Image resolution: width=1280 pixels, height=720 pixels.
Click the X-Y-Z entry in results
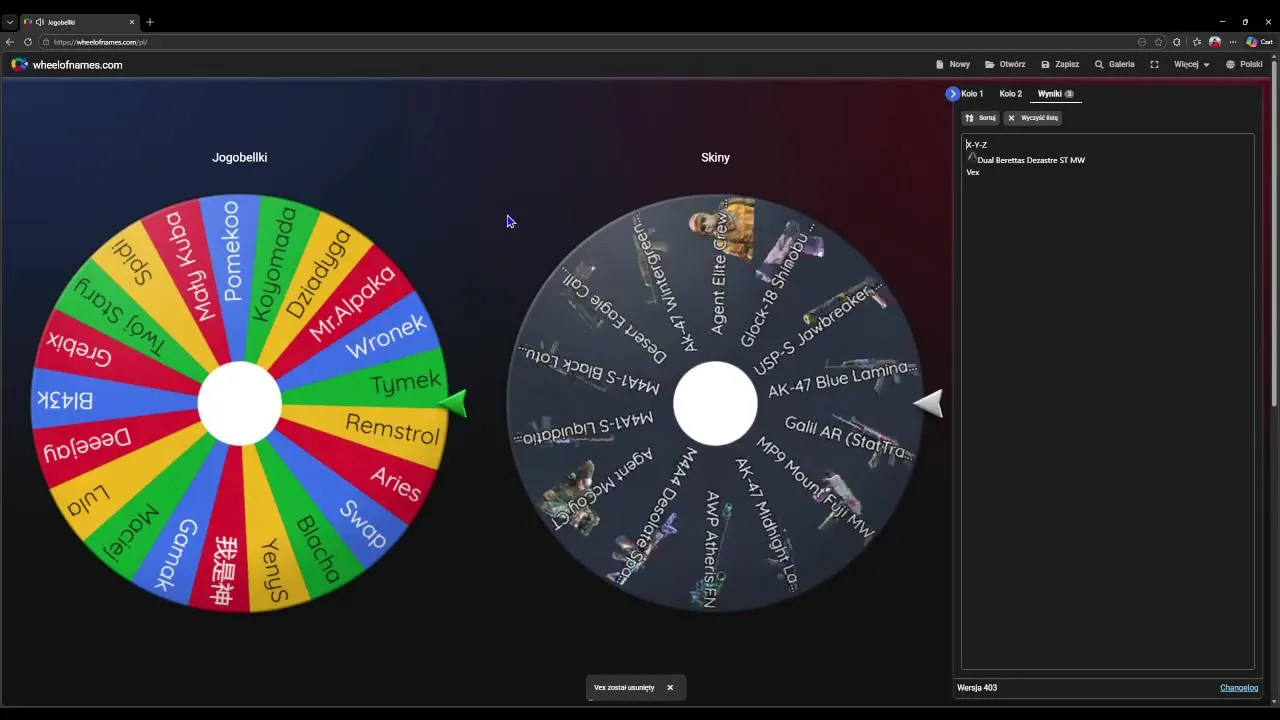976,145
